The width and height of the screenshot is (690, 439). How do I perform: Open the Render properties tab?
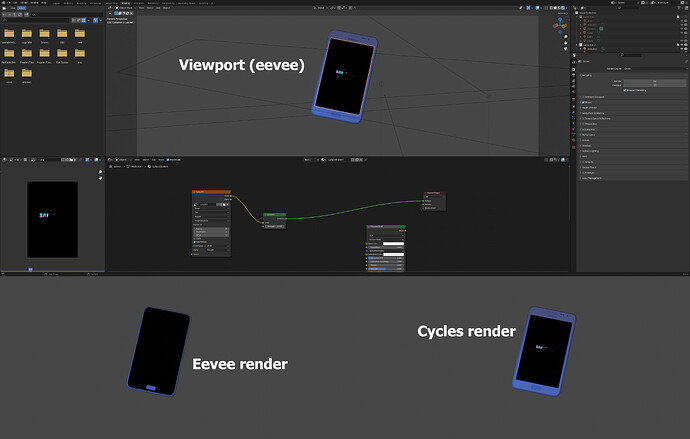(x=573, y=70)
